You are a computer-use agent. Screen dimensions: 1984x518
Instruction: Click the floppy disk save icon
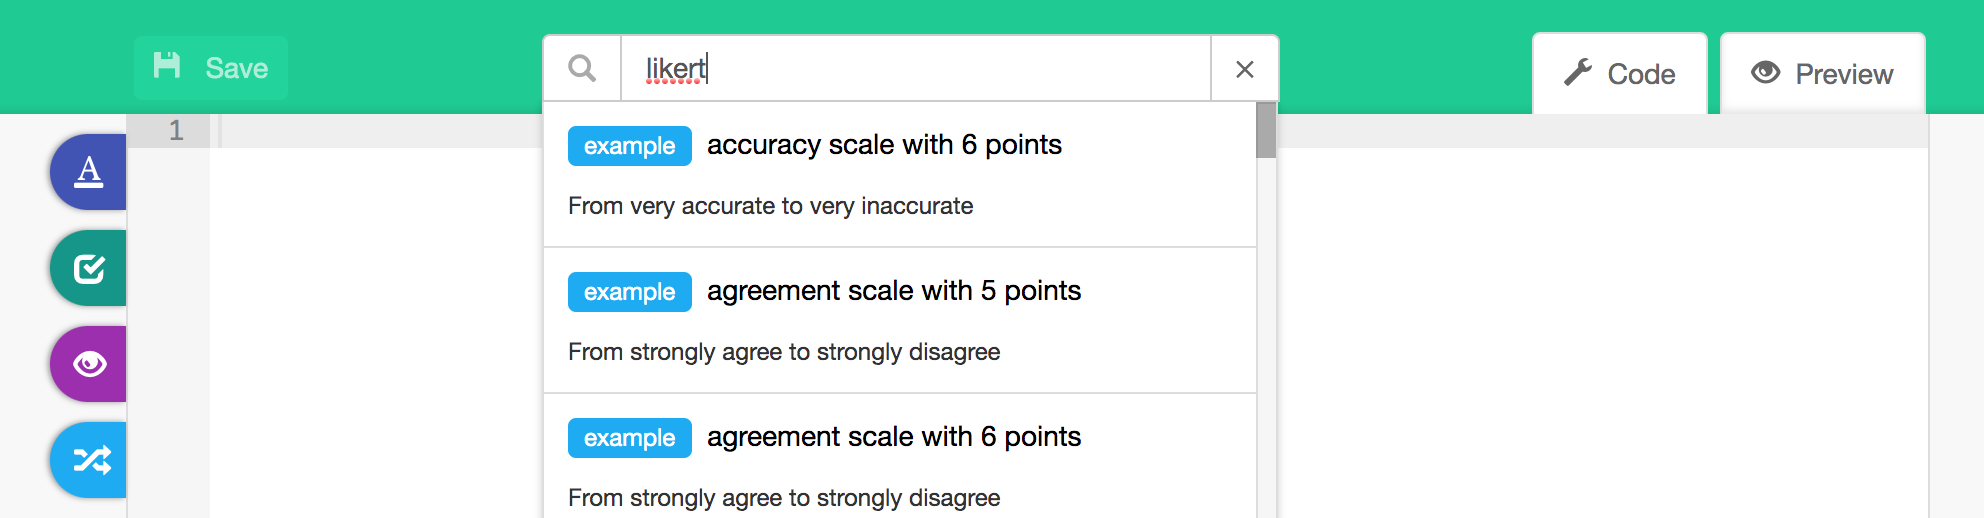[x=167, y=66]
